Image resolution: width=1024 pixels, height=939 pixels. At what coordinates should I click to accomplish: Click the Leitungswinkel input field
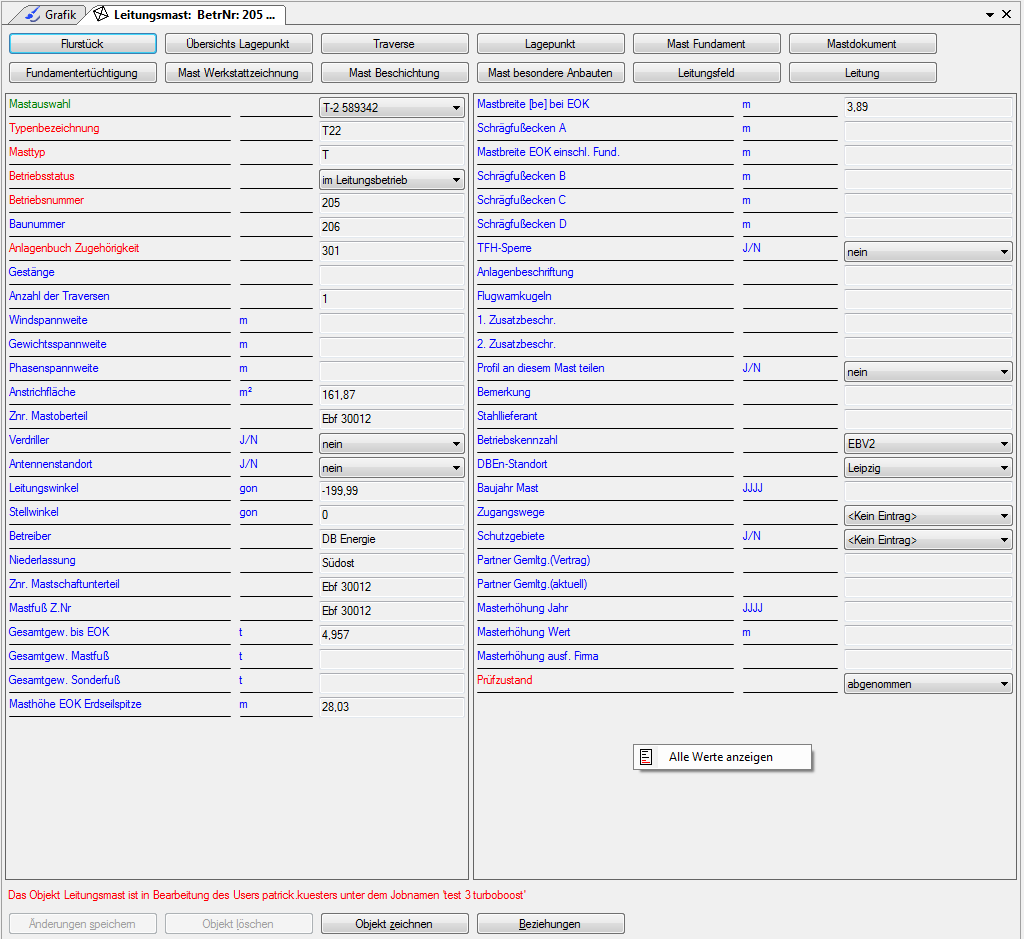391,491
